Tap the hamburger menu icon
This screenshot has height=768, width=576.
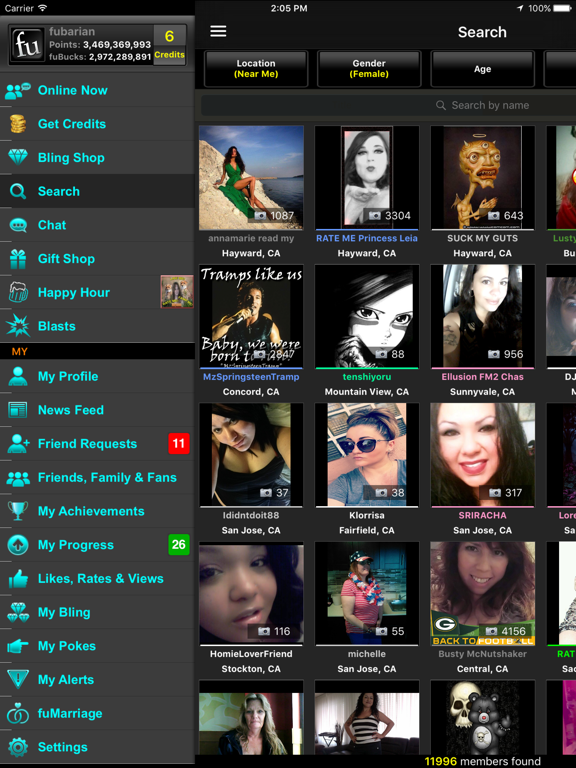click(x=218, y=31)
